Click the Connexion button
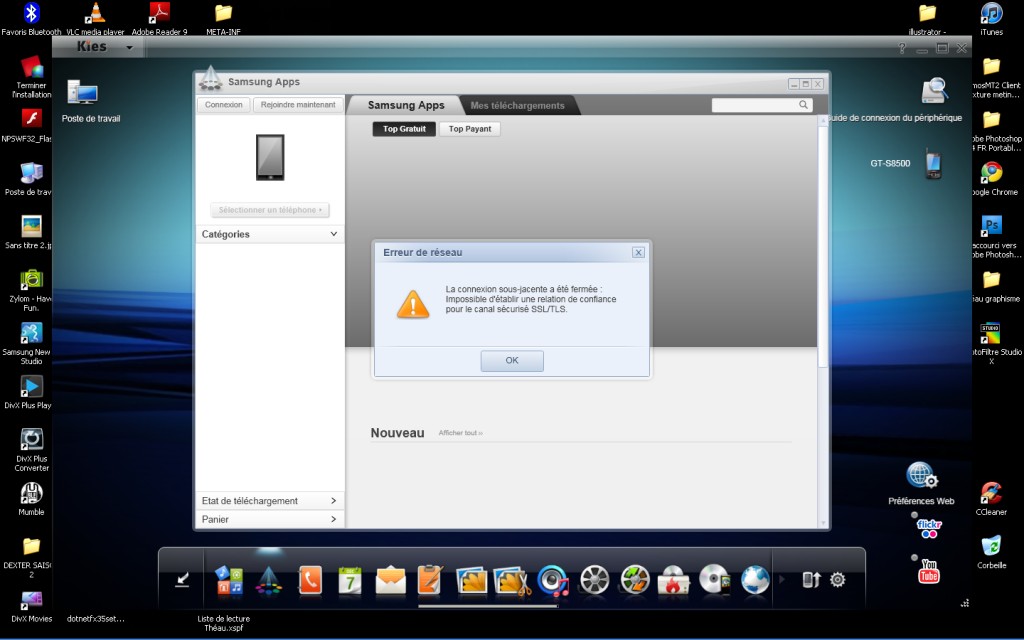Viewport: 1024px width, 640px height. pos(223,104)
